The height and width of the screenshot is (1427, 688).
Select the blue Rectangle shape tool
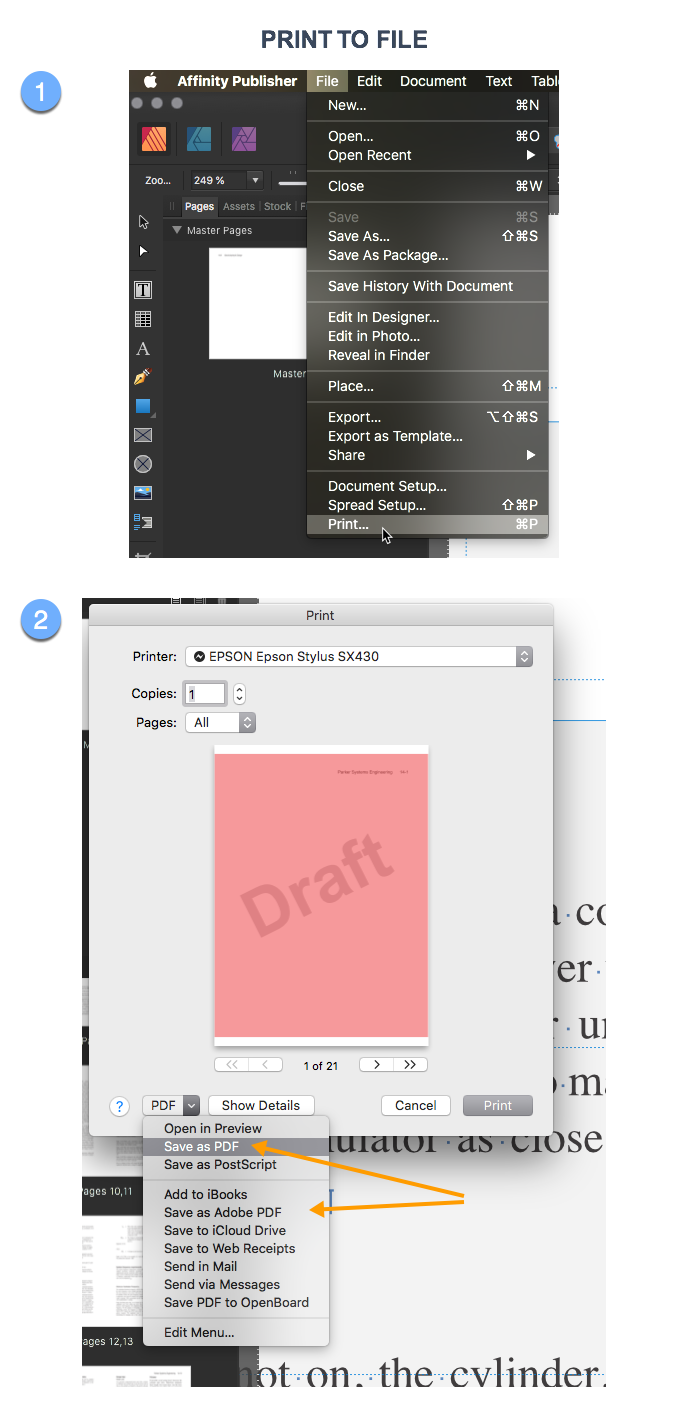(x=143, y=407)
